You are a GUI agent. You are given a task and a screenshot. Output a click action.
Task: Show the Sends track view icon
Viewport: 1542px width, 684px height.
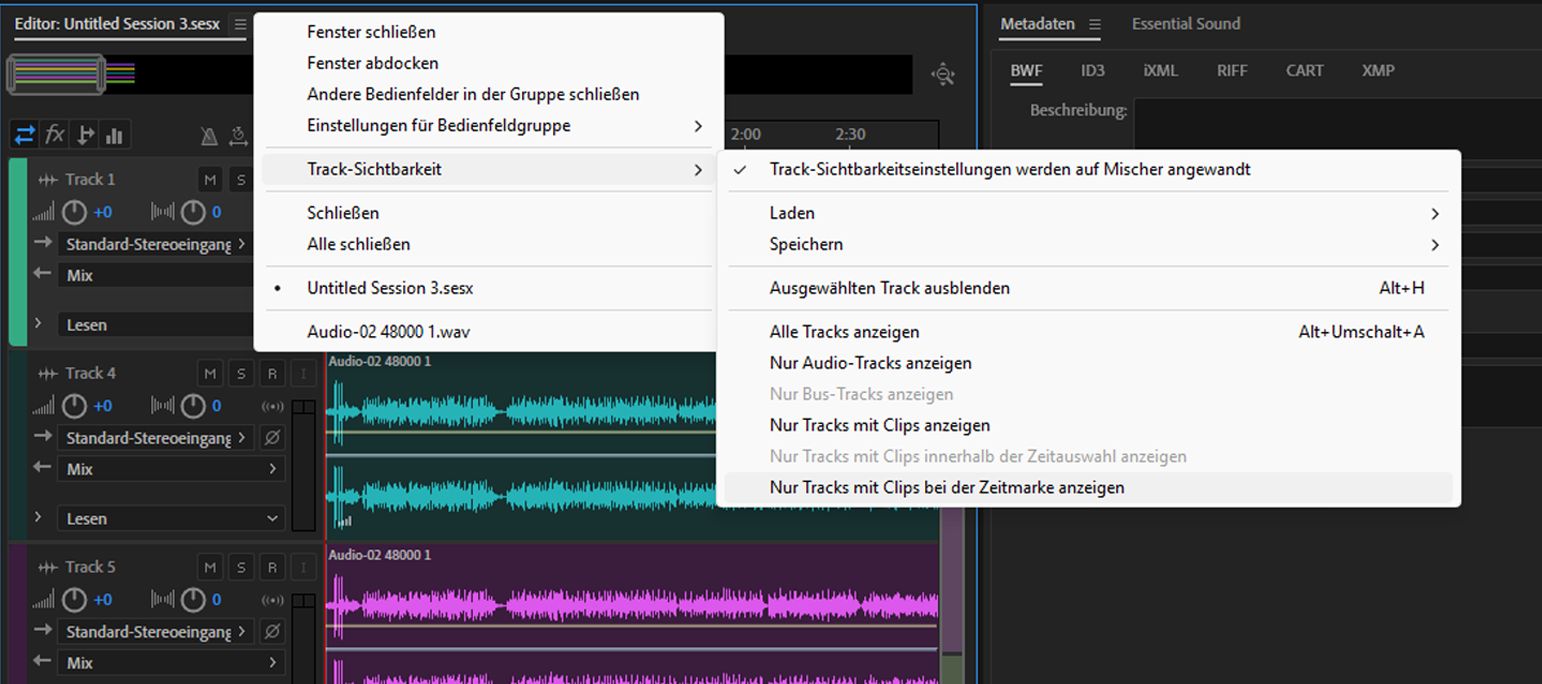[x=85, y=135]
